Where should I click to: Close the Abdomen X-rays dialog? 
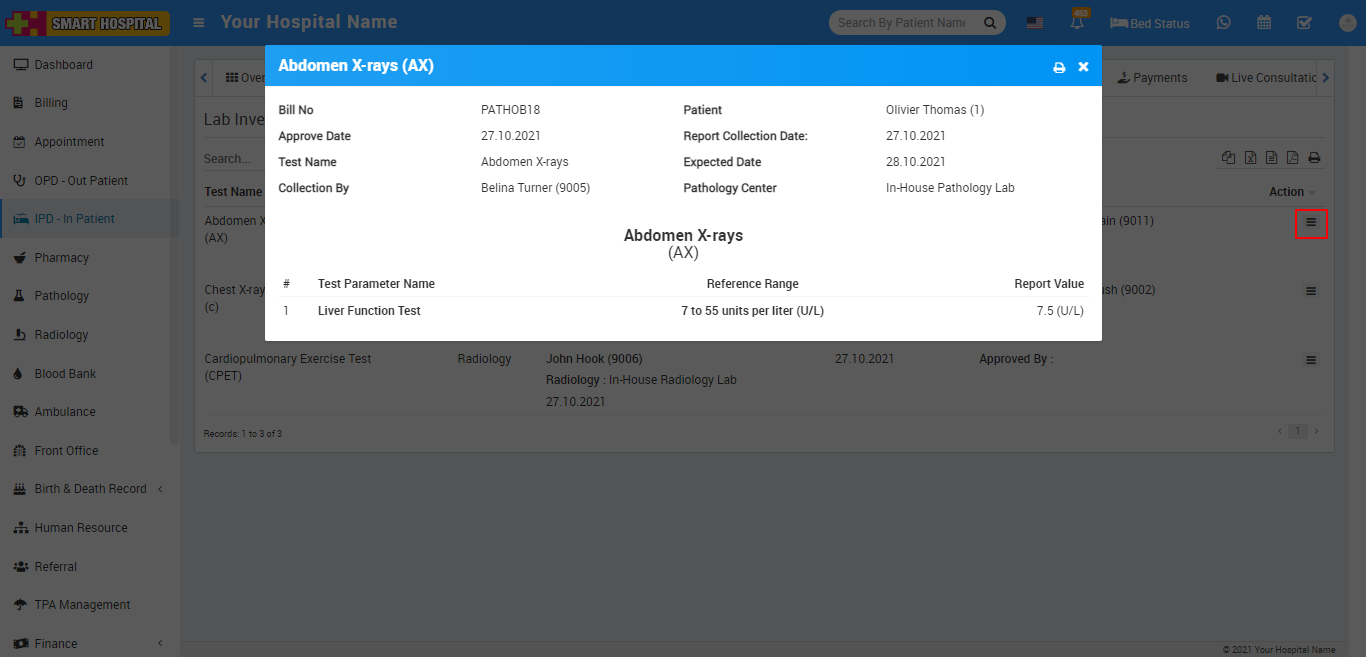[1083, 67]
